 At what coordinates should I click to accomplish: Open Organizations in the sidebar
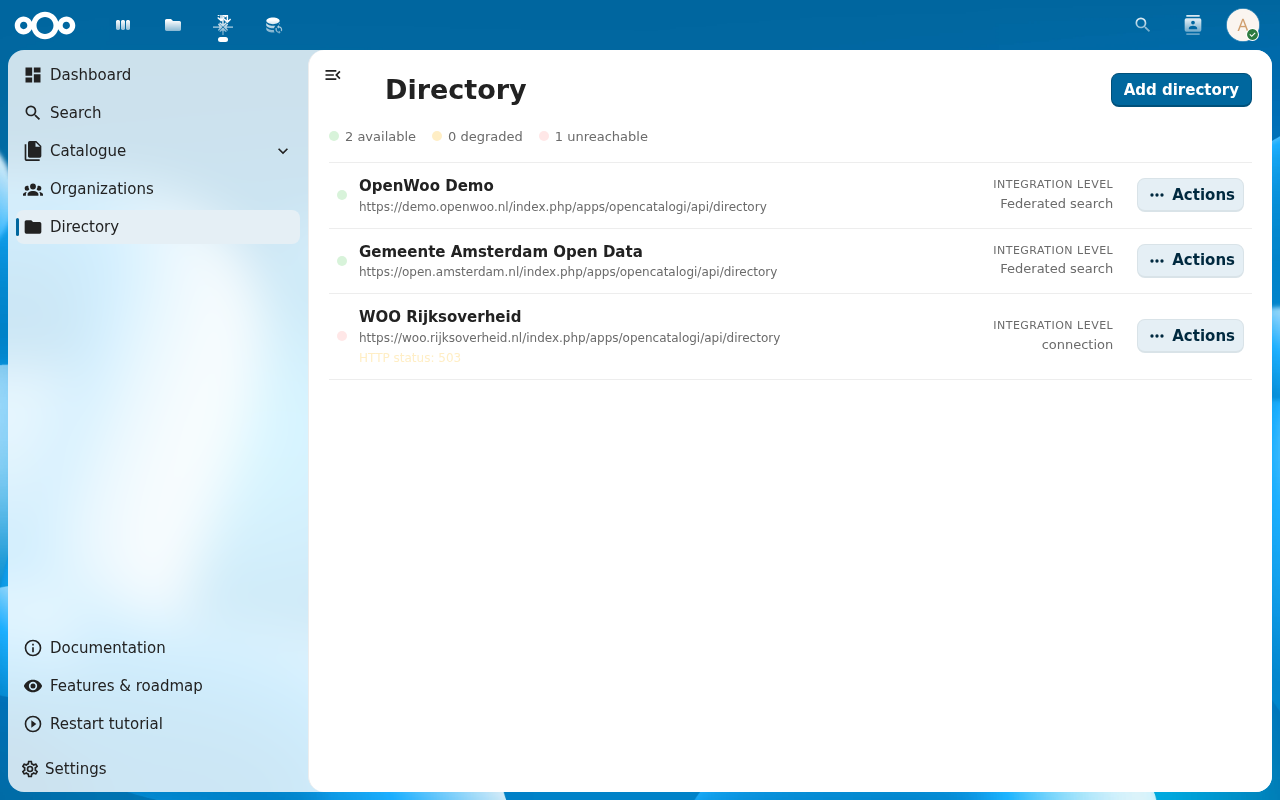coord(158,189)
